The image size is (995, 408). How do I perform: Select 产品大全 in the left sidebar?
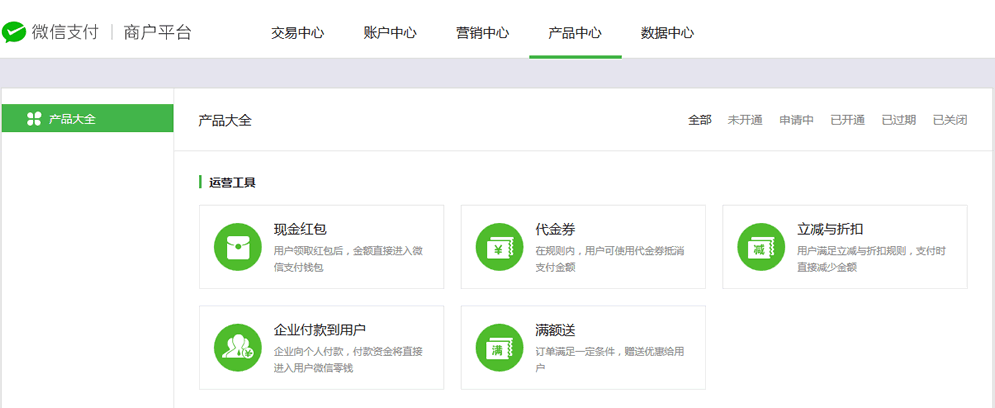pyautogui.click(x=72, y=118)
